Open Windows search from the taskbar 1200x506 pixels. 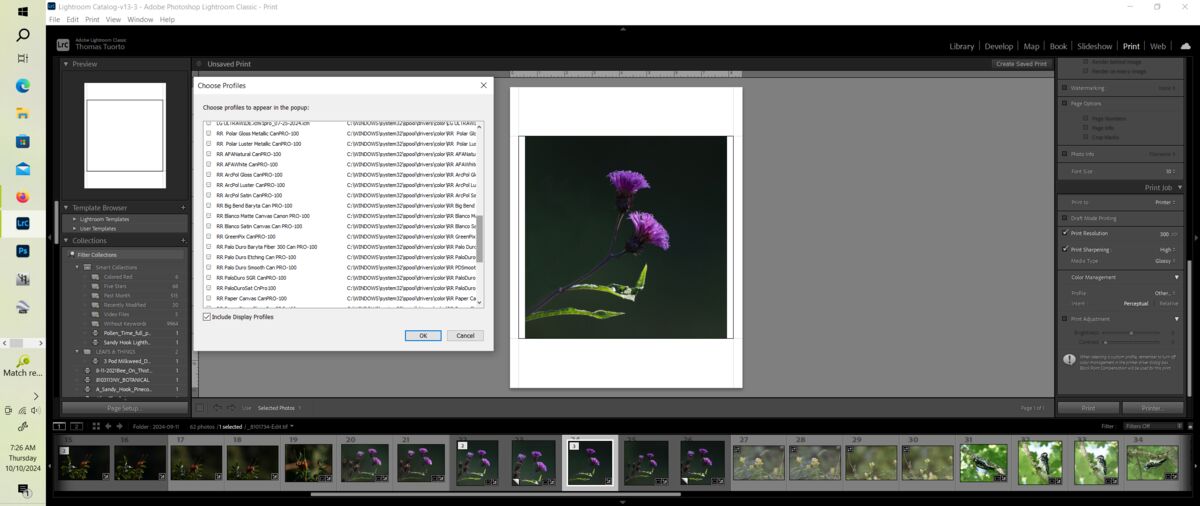(23, 35)
